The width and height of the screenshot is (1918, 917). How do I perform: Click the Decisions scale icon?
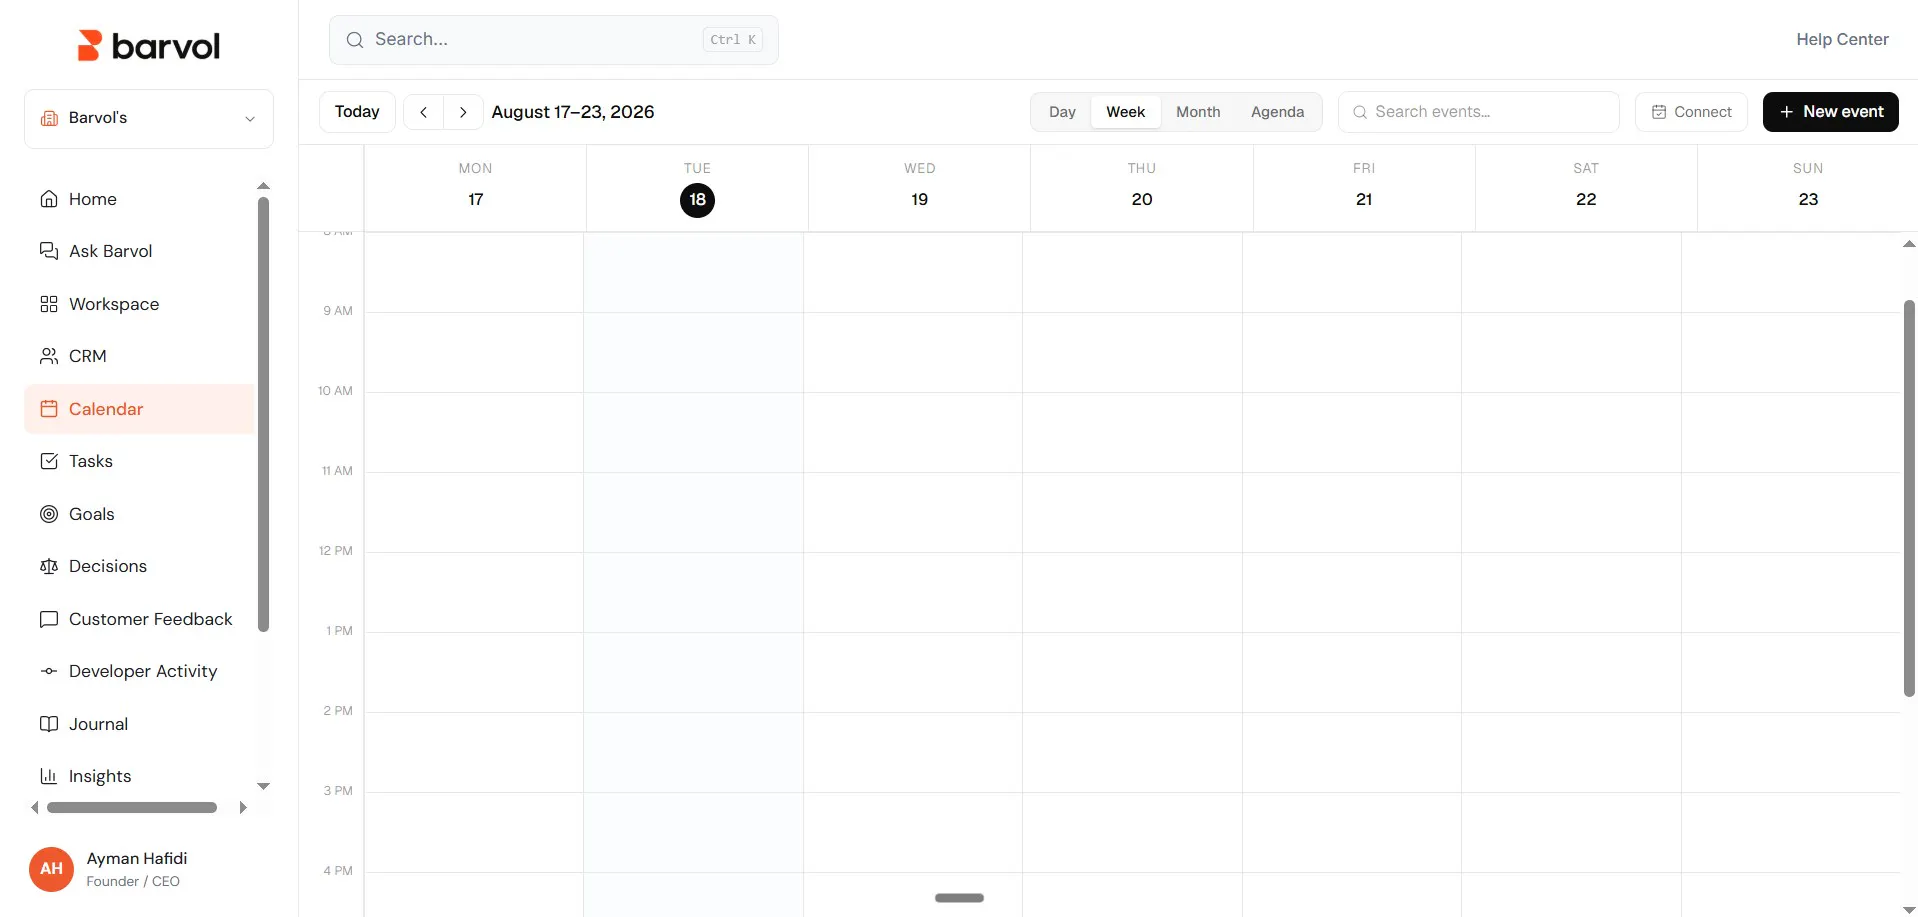[48, 566]
